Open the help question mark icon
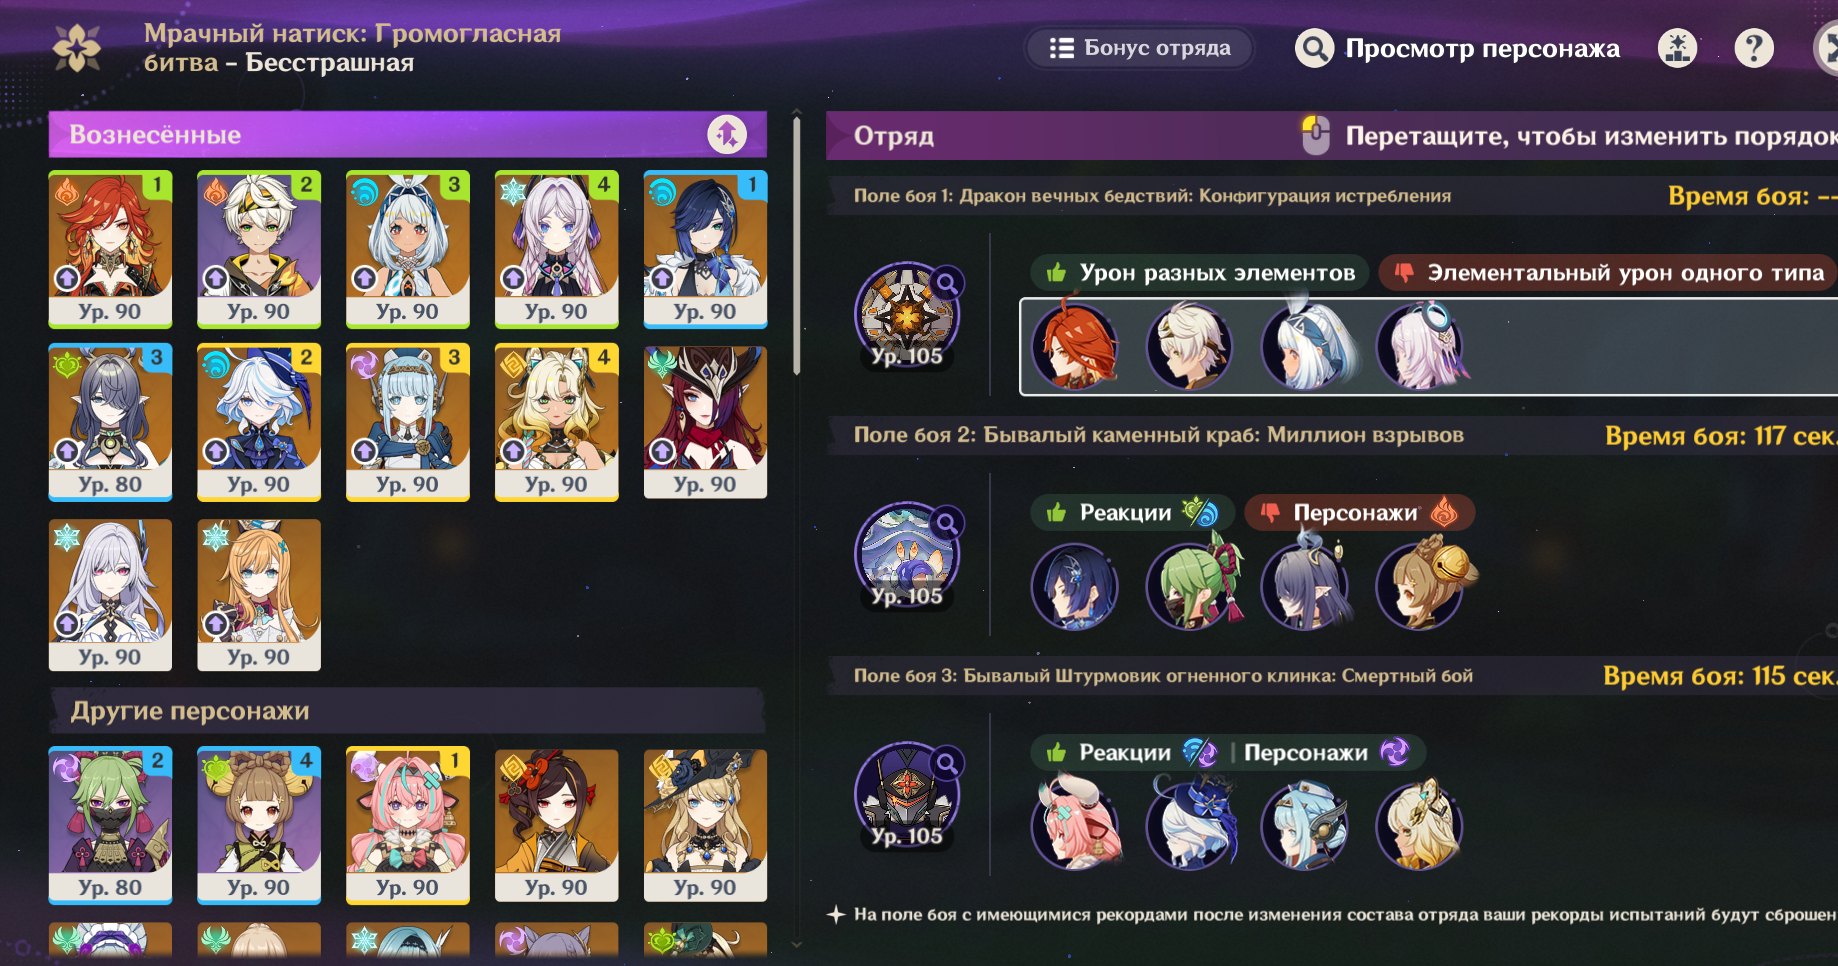The image size is (1838, 966). pos(1754,48)
